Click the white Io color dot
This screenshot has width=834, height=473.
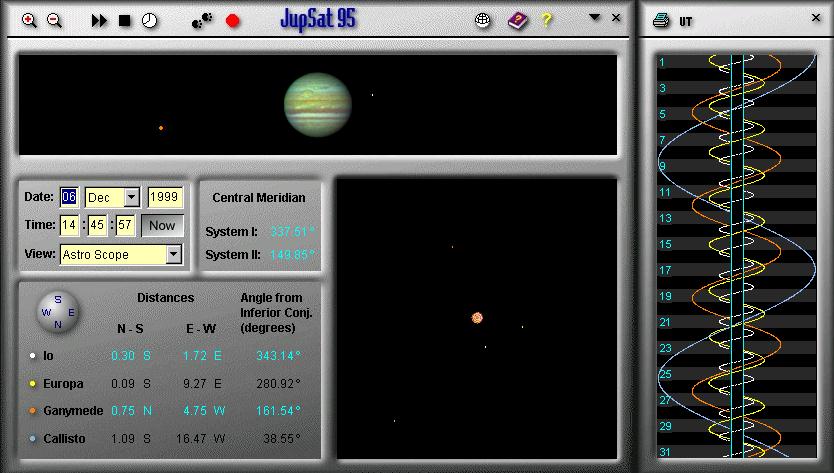(x=32, y=355)
